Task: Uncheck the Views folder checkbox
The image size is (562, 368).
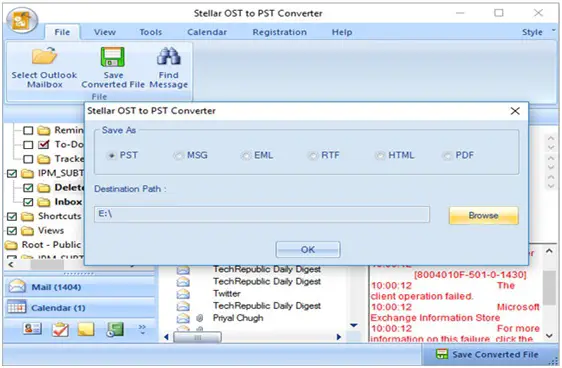Action: pos(12,231)
